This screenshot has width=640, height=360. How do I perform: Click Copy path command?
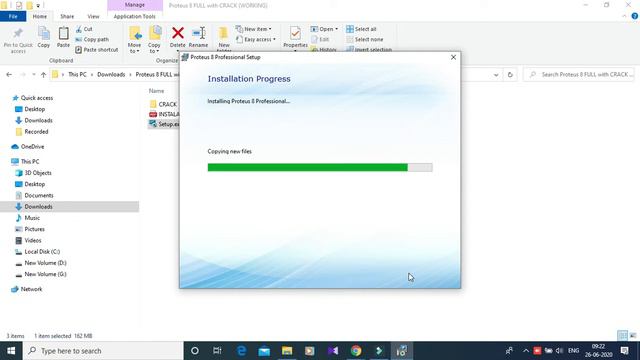click(92, 40)
